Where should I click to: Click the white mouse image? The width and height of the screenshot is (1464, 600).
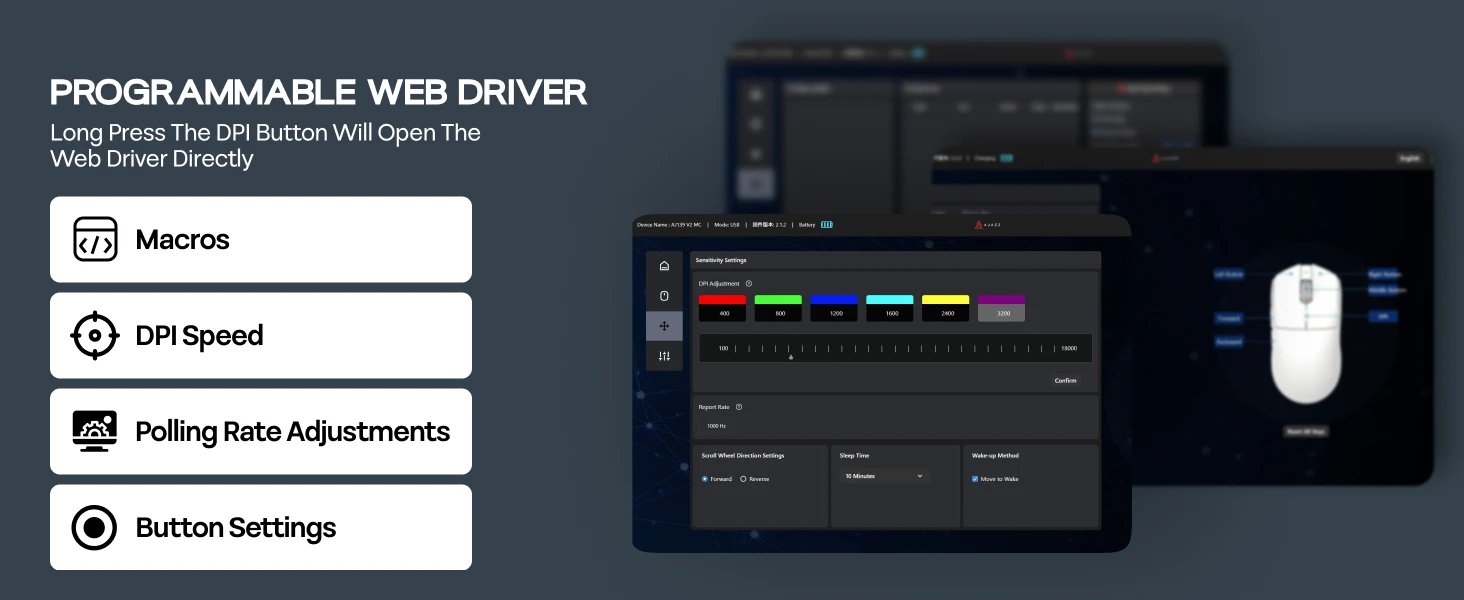[1306, 334]
